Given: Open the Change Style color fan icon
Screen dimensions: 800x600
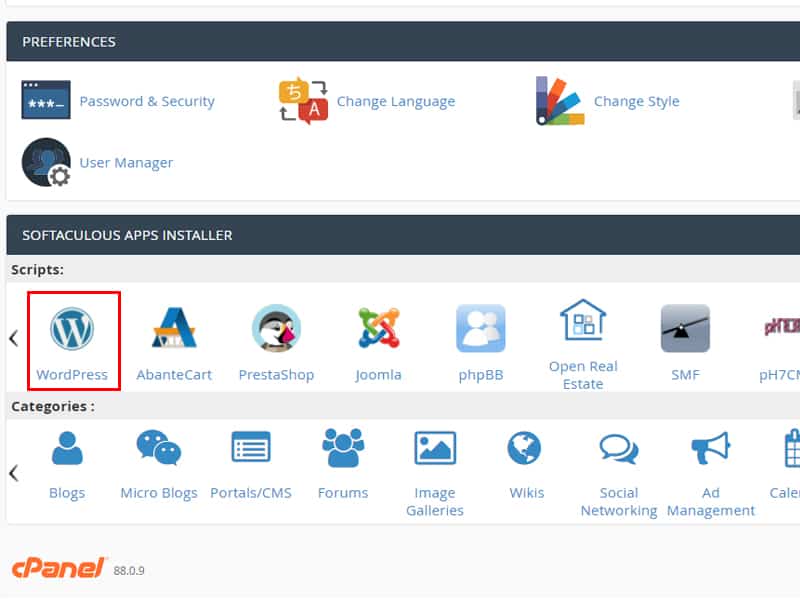Looking at the screenshot, I should 560,101.
